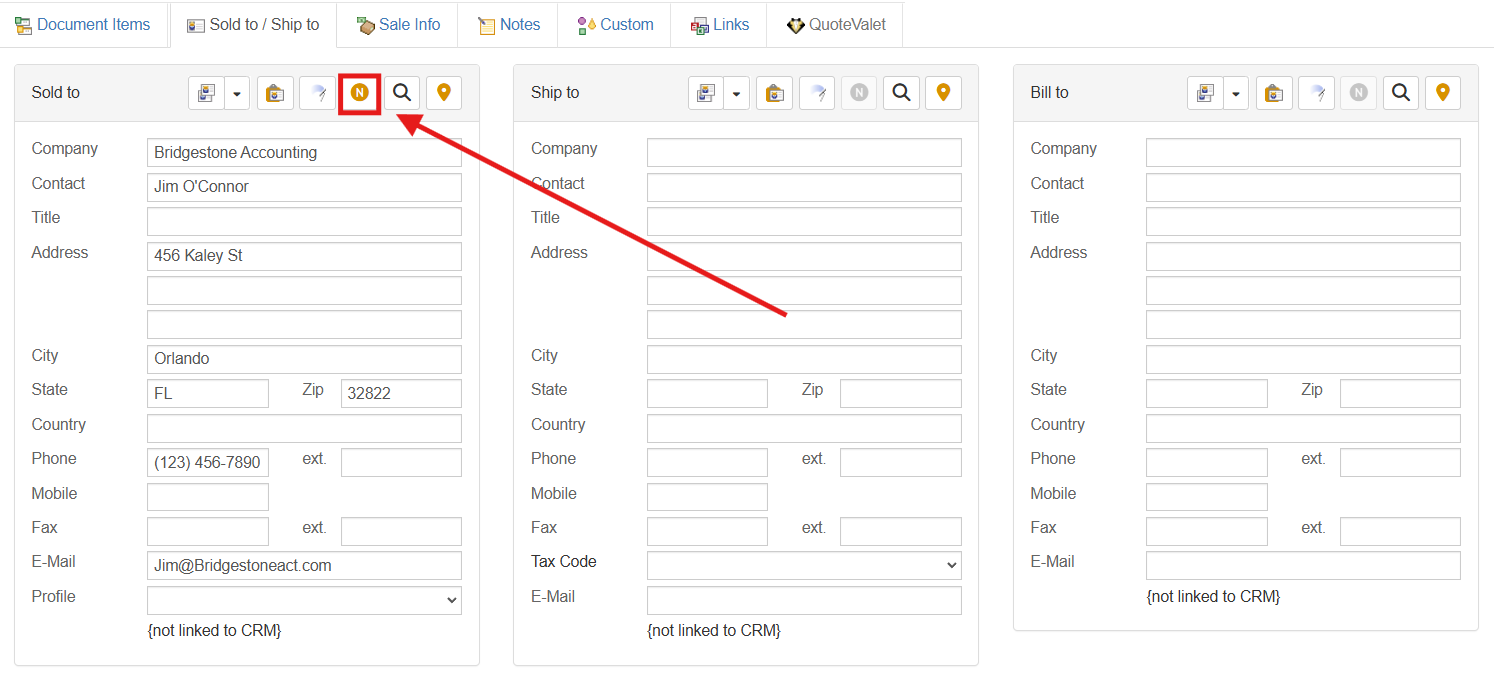Open the Sale Info tab

tap(398, 25)
